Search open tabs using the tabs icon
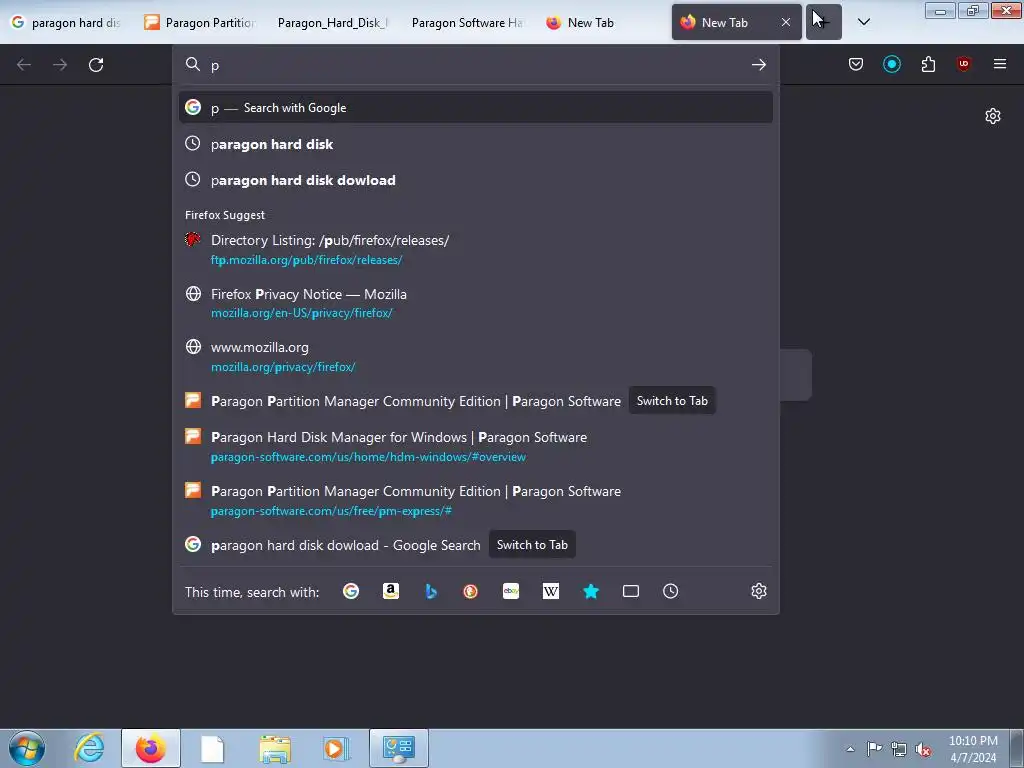Viewport: 1024px width, 768px height. pos(630,592)
